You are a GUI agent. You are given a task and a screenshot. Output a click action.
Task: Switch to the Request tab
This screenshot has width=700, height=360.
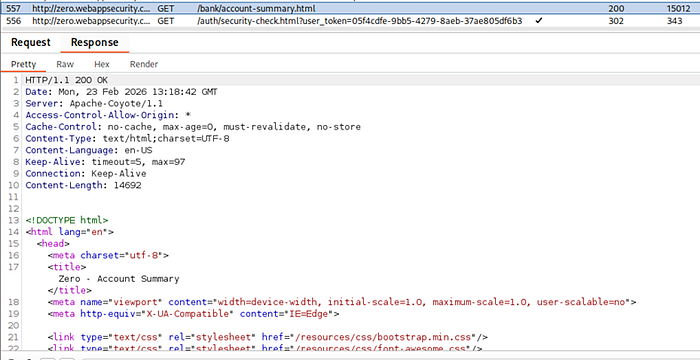coord(31,42)
